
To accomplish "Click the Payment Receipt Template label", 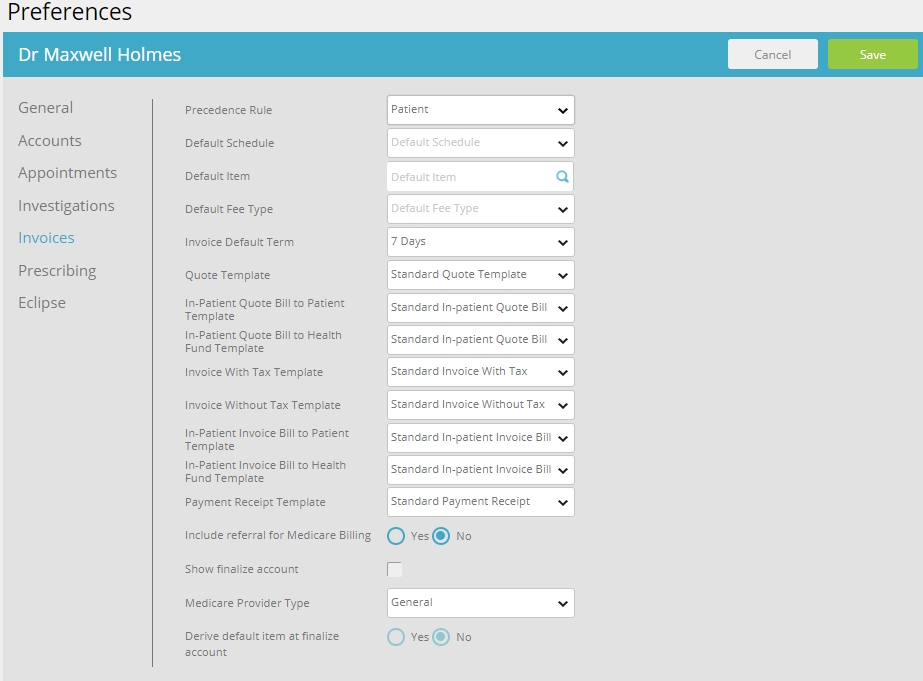I will point(255,502).
